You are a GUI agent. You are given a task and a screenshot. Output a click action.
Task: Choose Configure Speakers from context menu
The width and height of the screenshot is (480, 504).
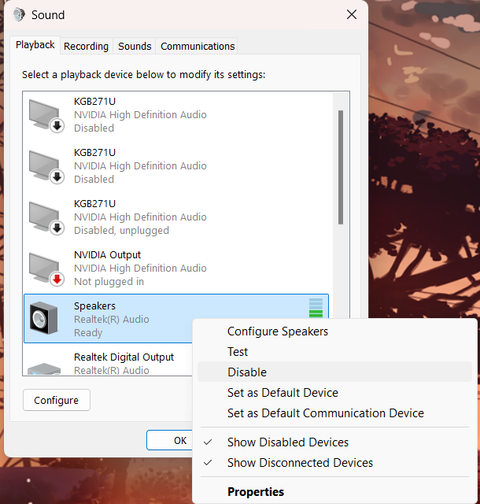click(x=335, y=331)
